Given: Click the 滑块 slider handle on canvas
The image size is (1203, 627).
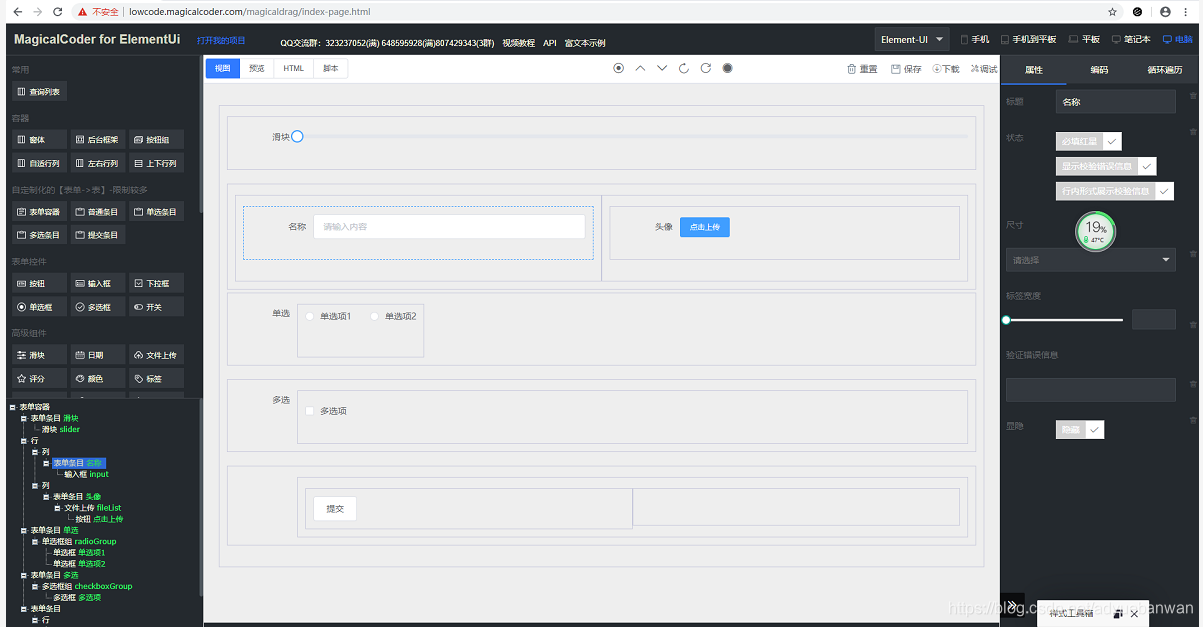Looking at the screenshot, I should coord(297,136).
